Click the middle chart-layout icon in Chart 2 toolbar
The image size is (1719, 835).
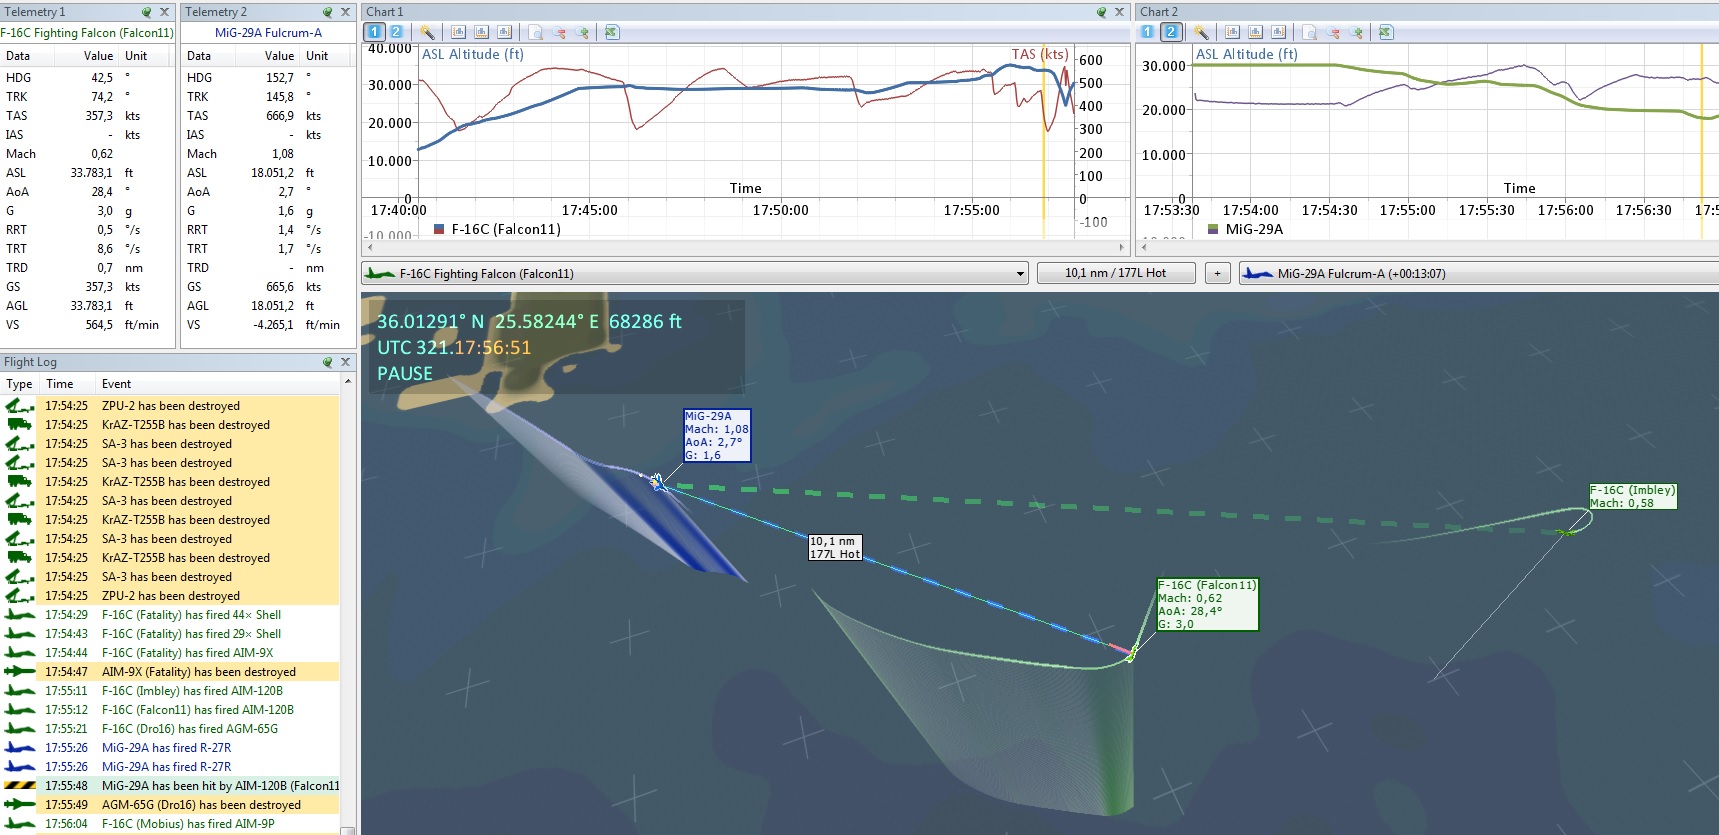(x=1255, y=32)
